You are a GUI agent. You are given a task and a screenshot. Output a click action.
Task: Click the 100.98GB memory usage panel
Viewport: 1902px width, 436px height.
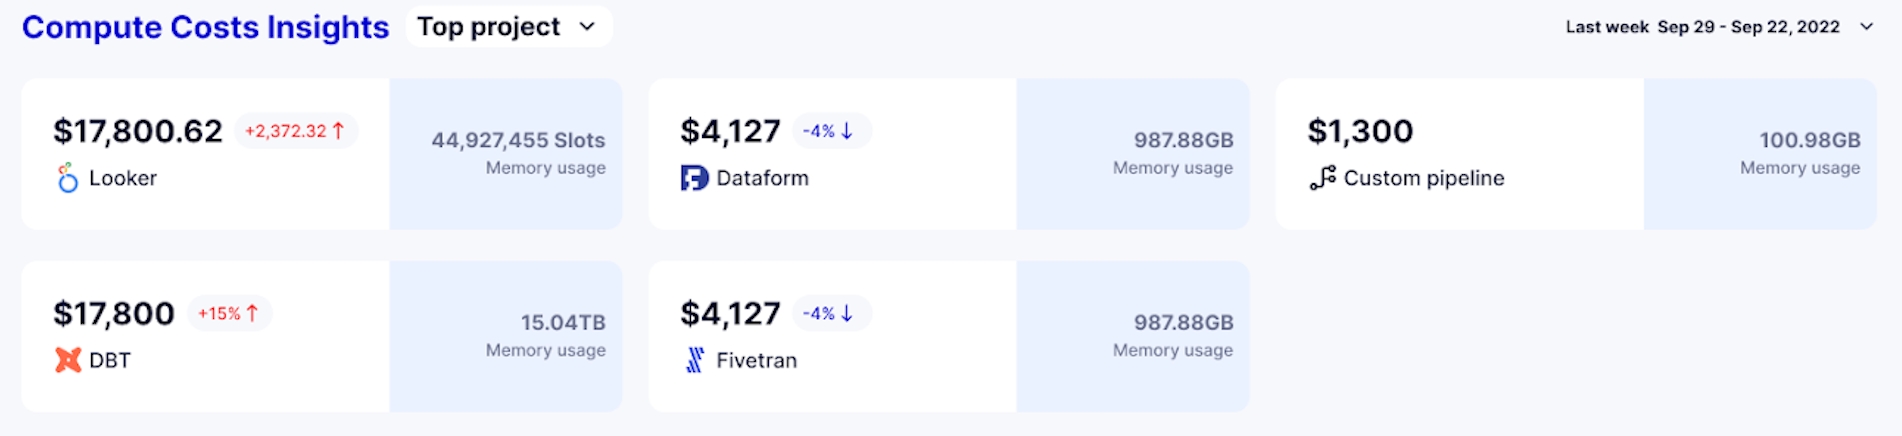click(1760, 154)
